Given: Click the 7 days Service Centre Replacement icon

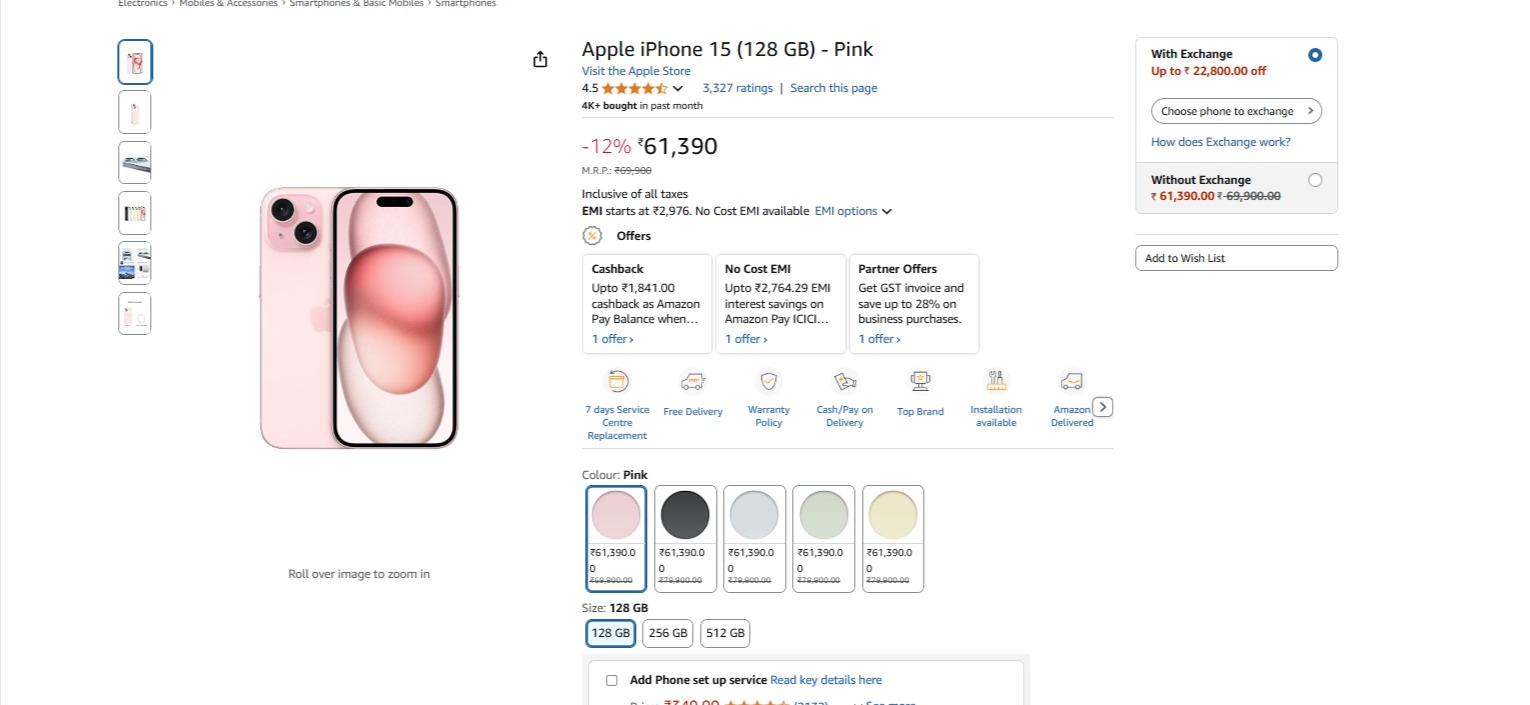Looking at the screenshot, I should pos(617,382).
